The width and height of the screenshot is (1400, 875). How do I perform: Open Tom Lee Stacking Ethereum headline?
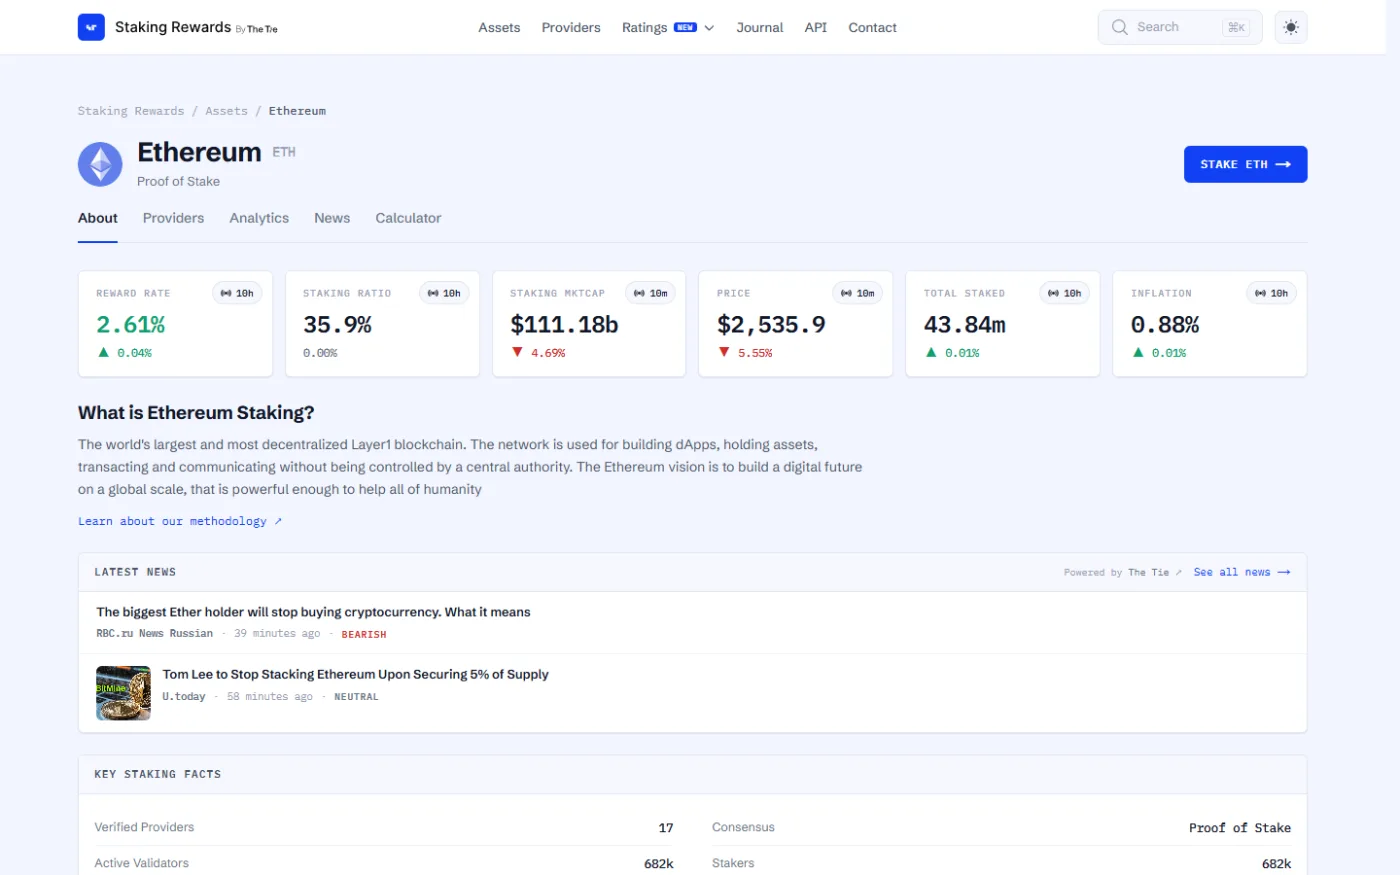click(x=356, y=674)
